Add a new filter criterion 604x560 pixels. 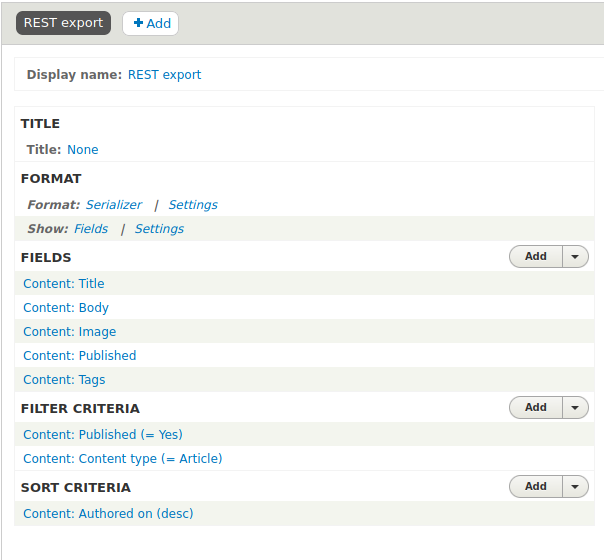pos(536,407)
